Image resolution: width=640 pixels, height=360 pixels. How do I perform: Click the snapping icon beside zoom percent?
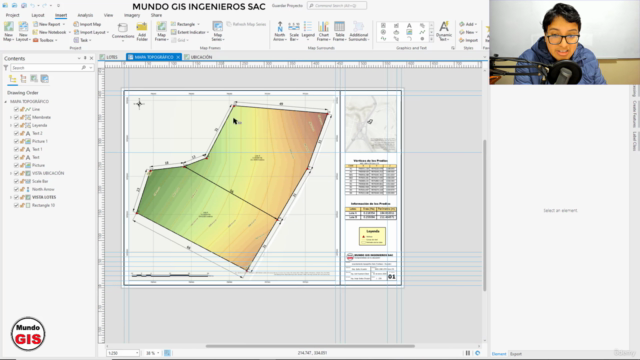click(167, 353)
